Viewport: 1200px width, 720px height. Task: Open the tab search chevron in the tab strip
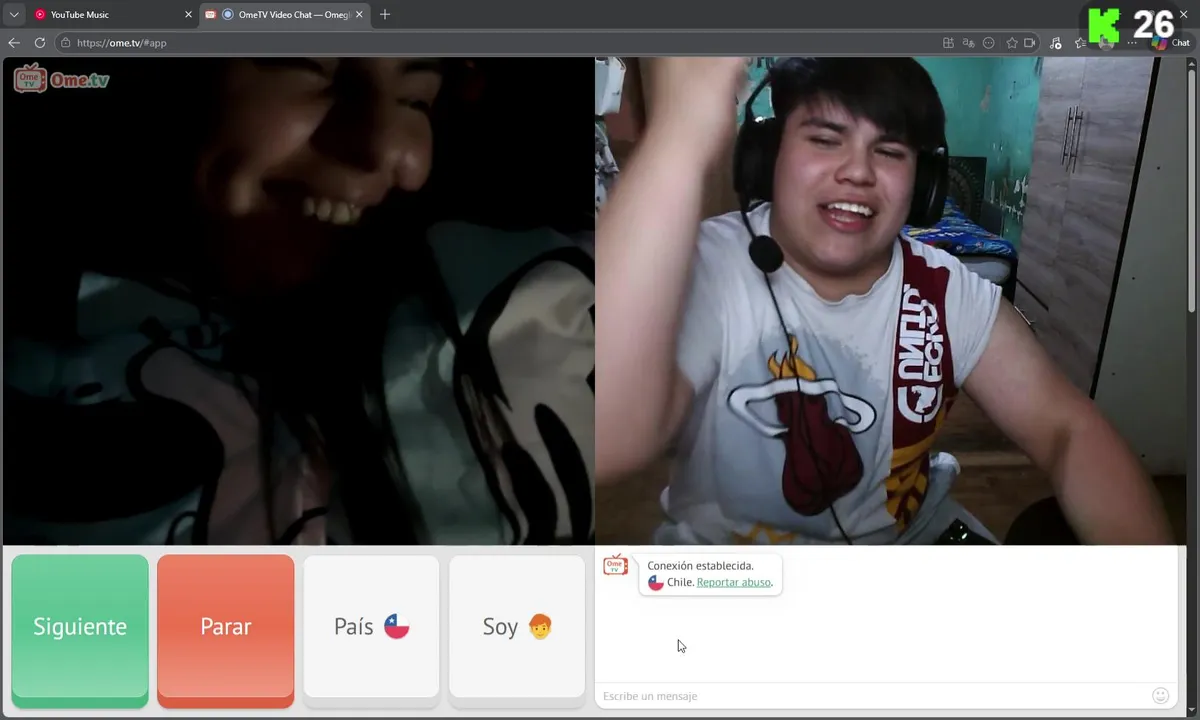(14, 14)
